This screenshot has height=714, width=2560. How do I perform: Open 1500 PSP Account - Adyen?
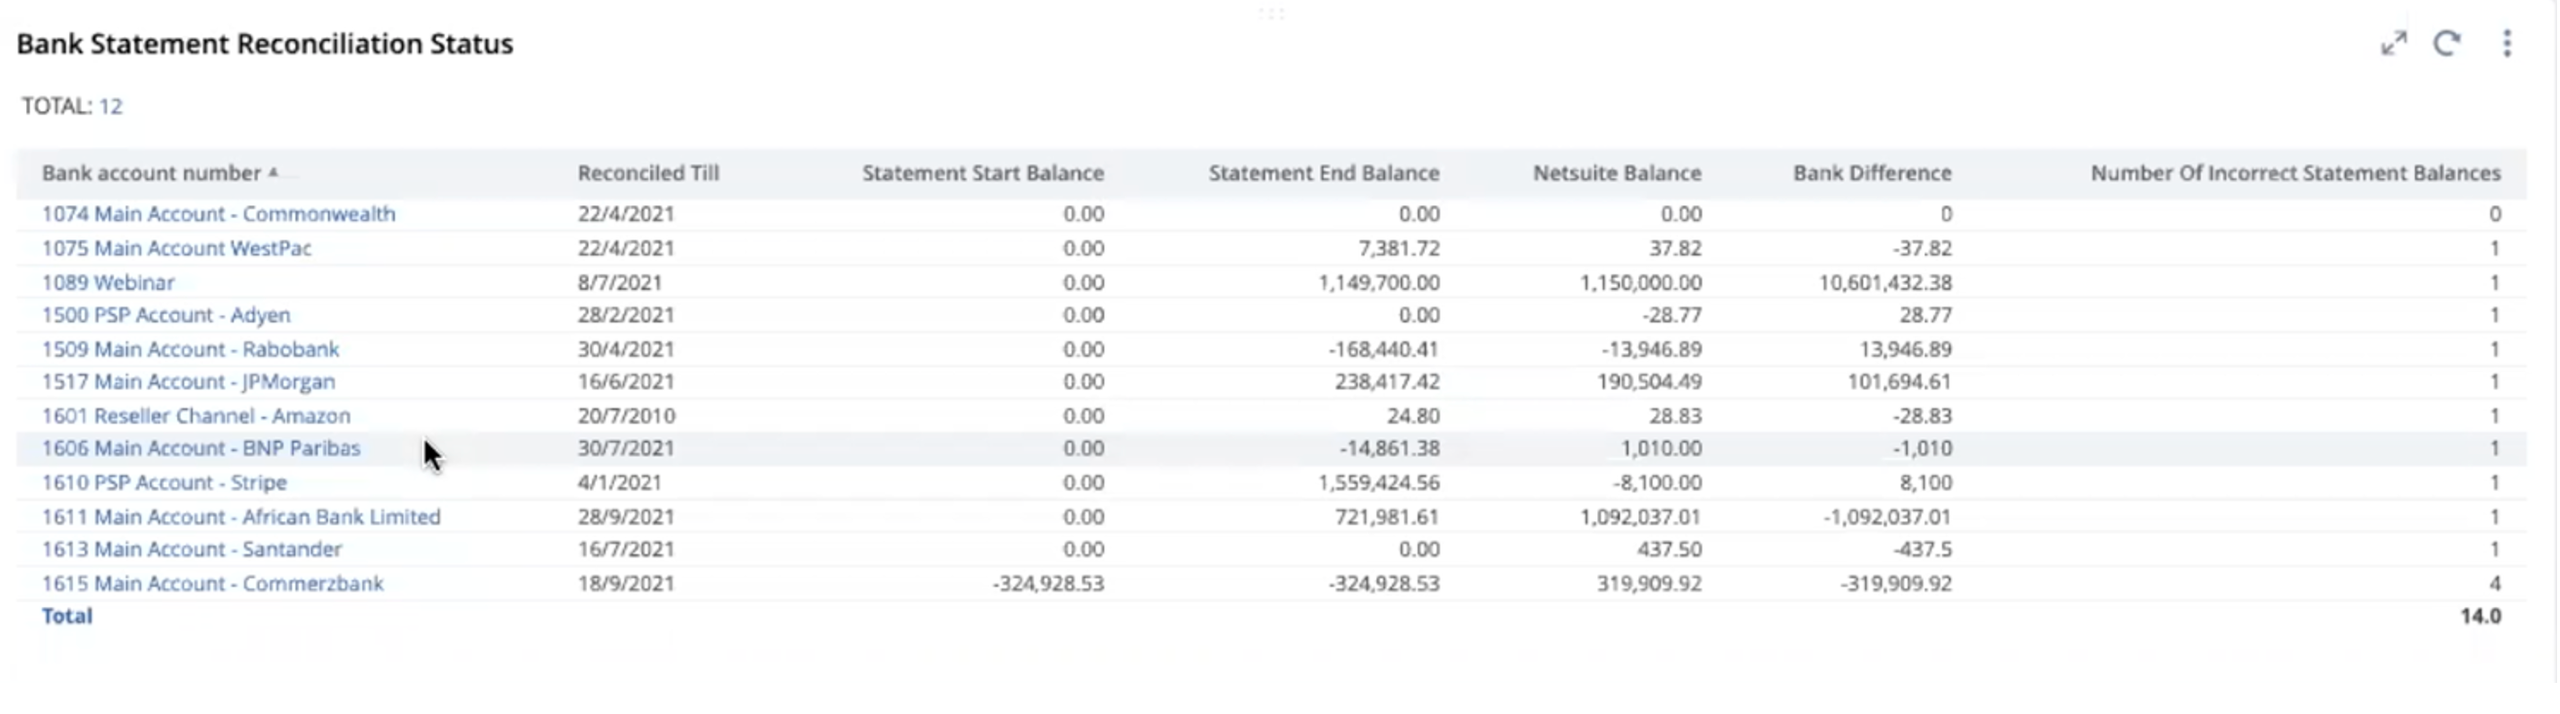[x=166, y=315]
